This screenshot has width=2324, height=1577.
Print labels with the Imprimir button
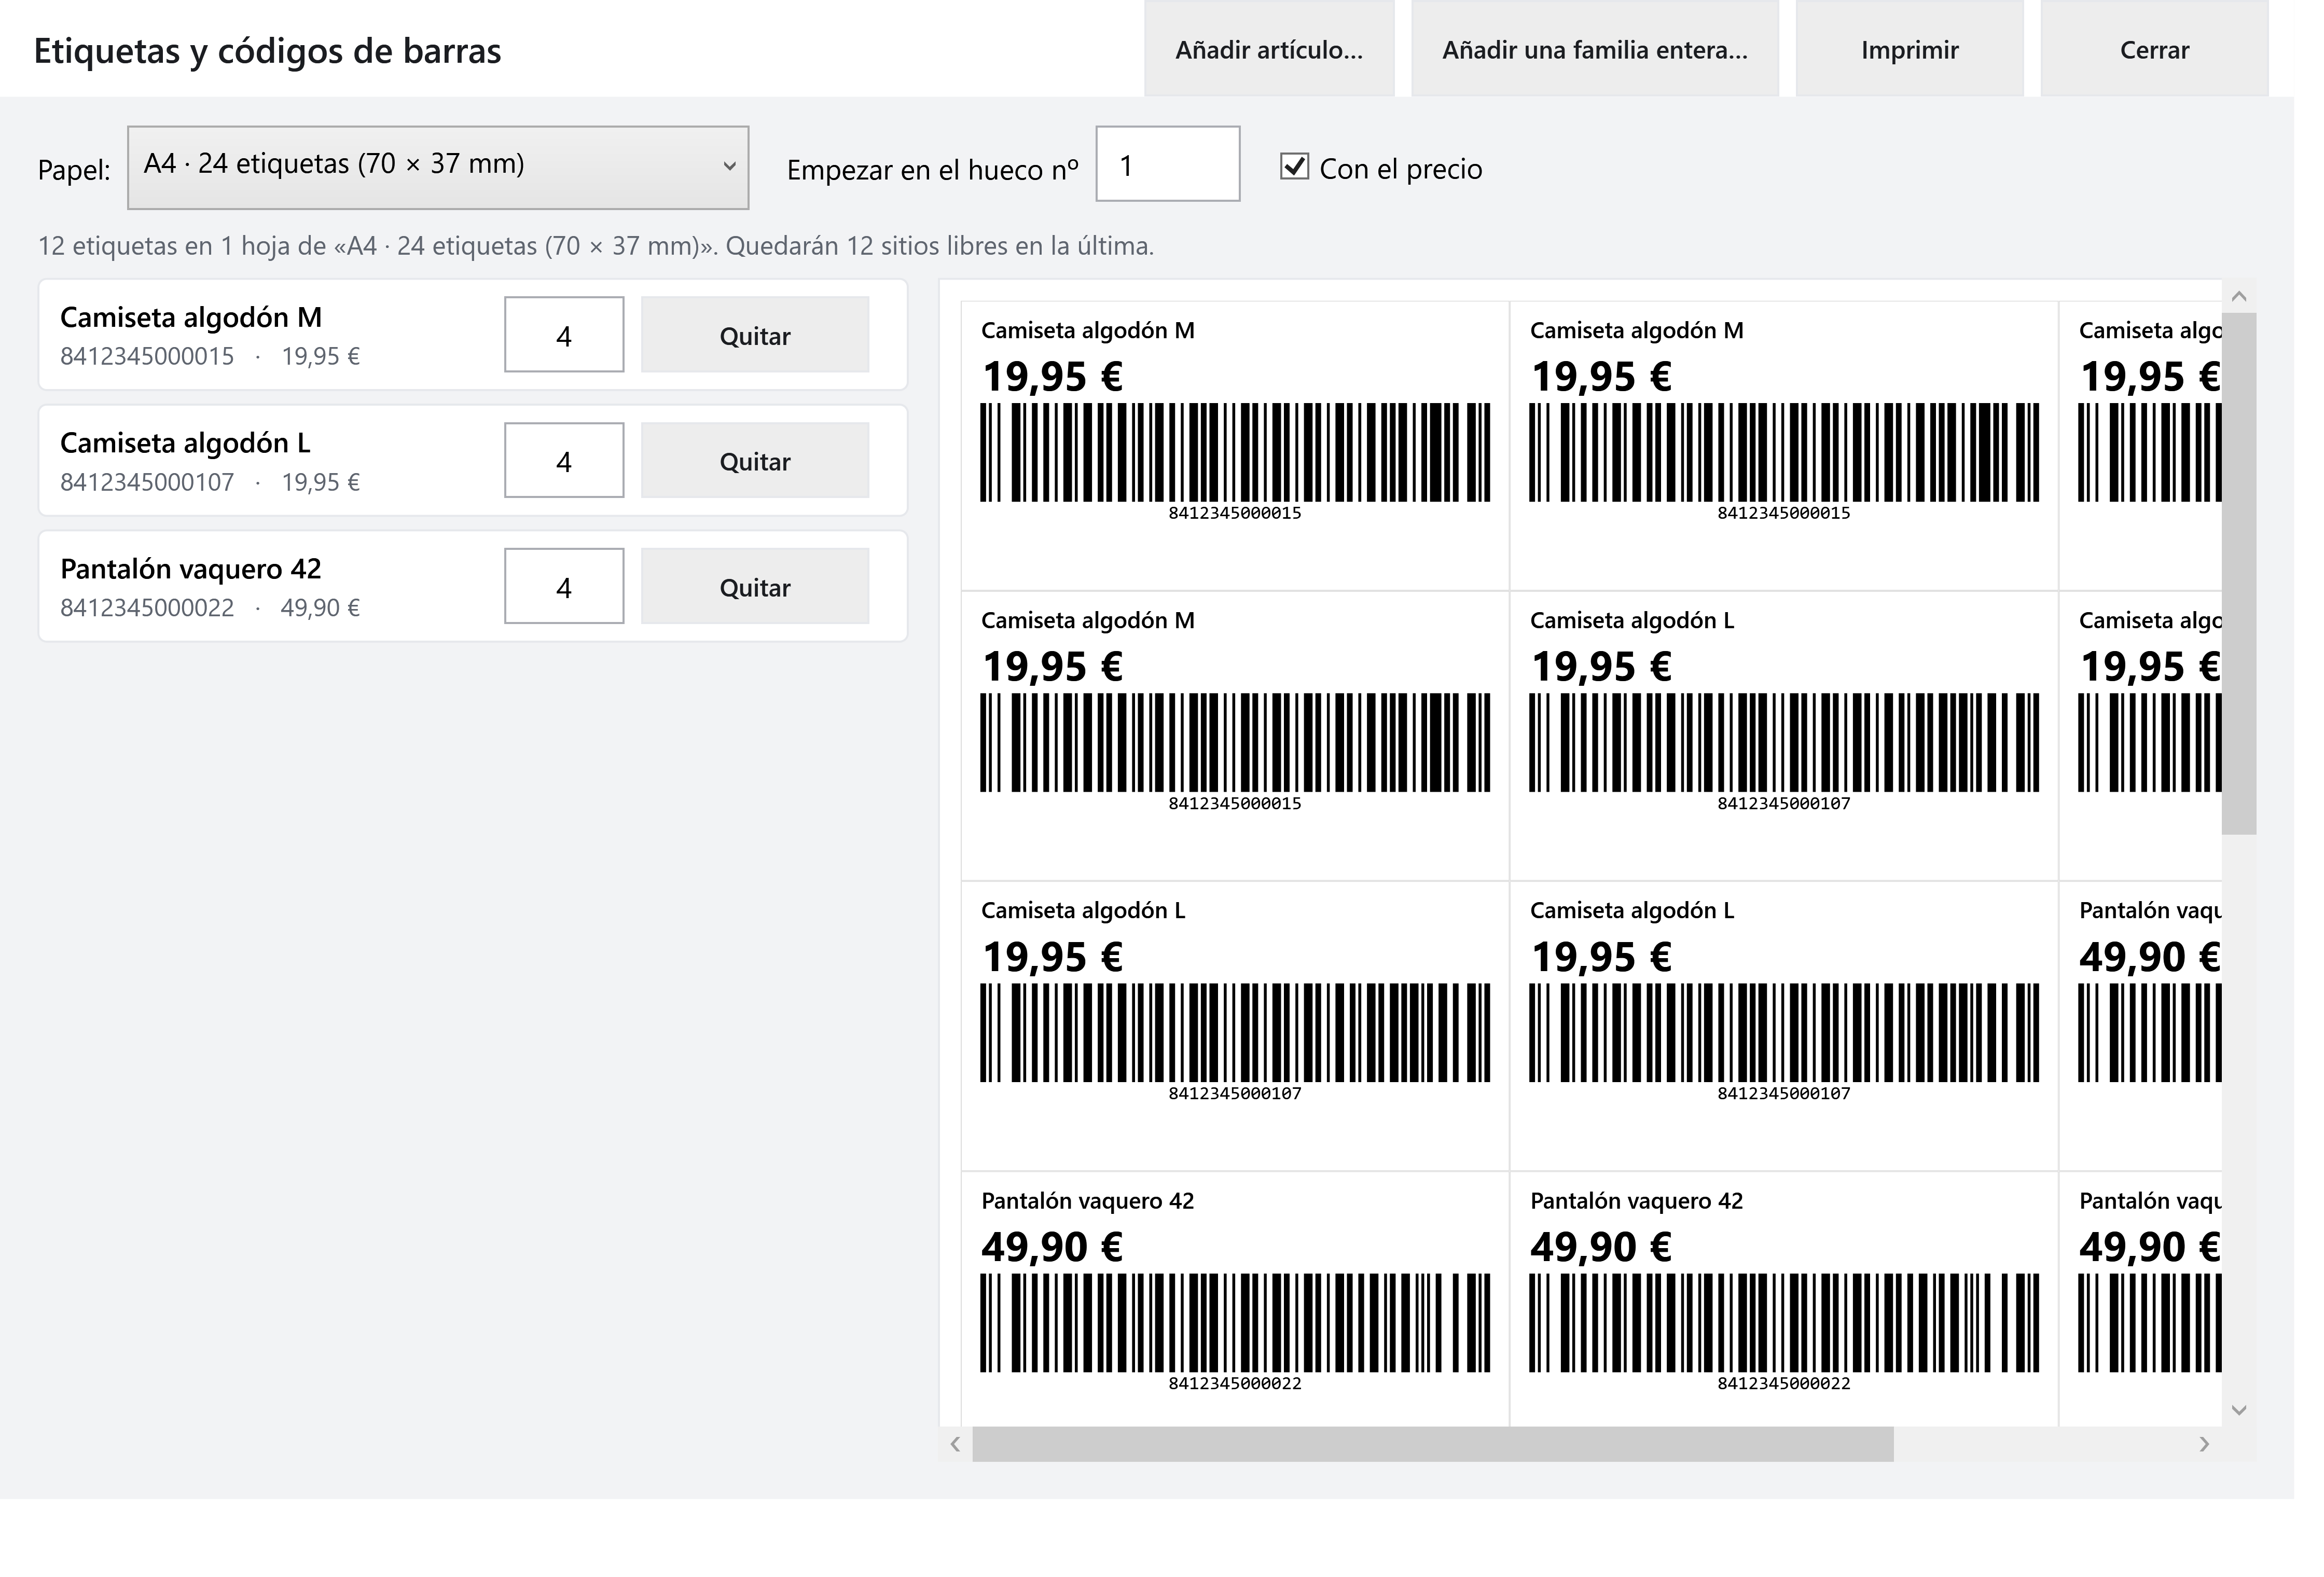pos(1909,50)
